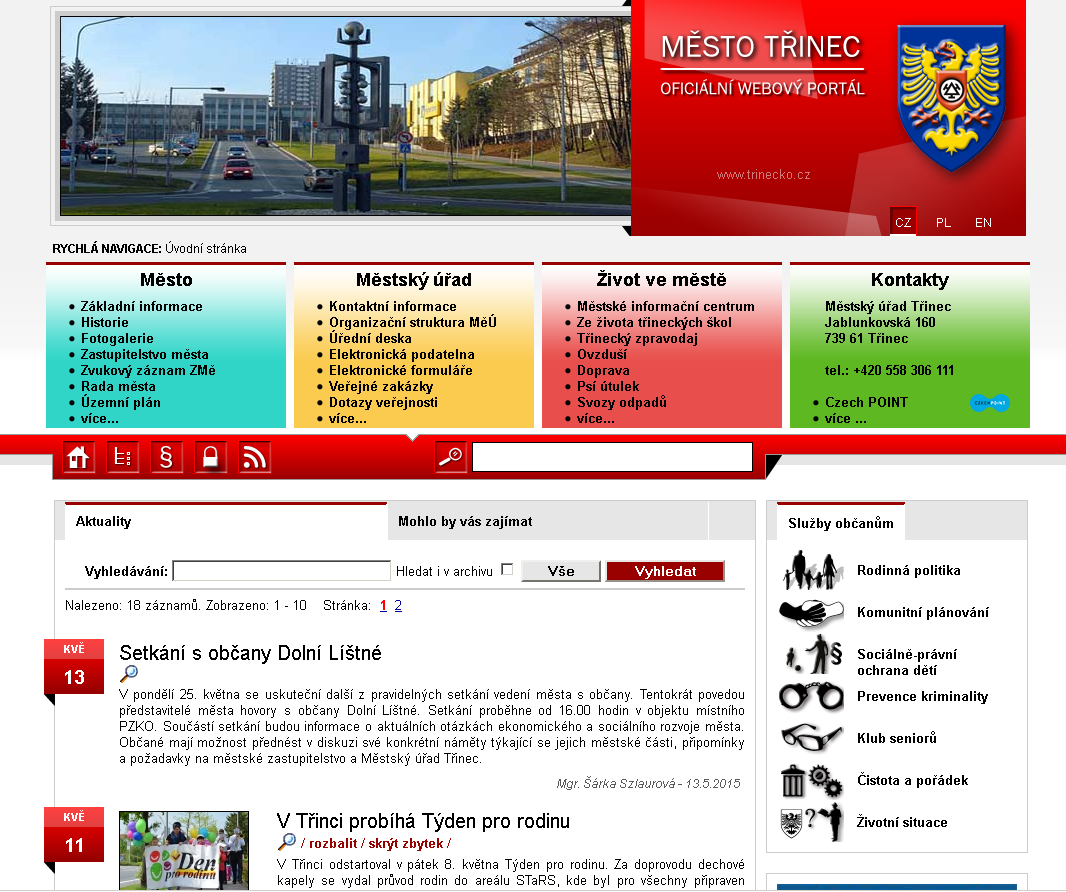The height and width of the screenshot is (892, 1066).
Task: Go to results page 1
Action: (383, 606)
